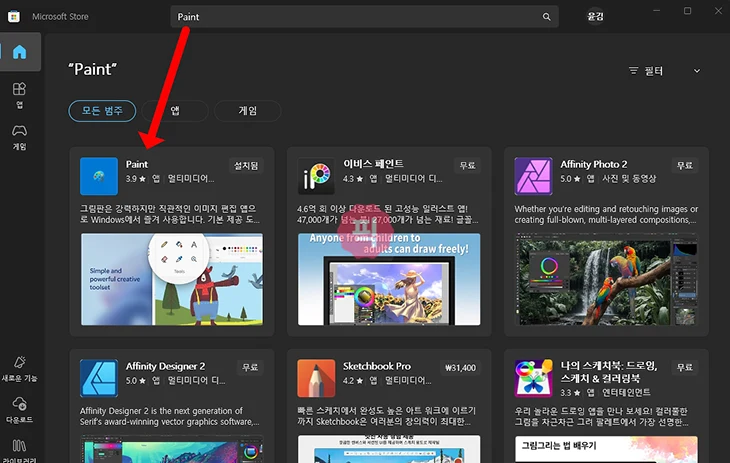Click the 필터 filter label
Viewport: 730px width, 463px height.
click(654, 71)
